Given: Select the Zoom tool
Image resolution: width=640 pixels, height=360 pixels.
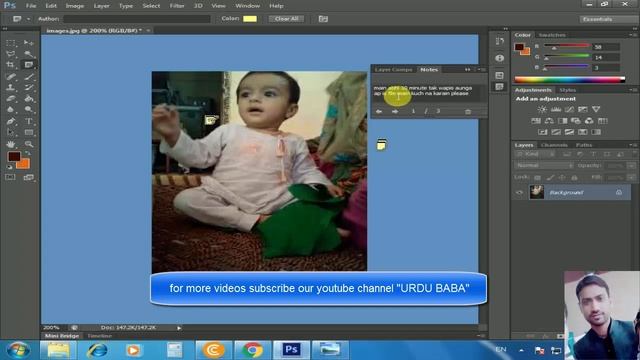Looking at the screenshot, I should [x=29, y=144].
